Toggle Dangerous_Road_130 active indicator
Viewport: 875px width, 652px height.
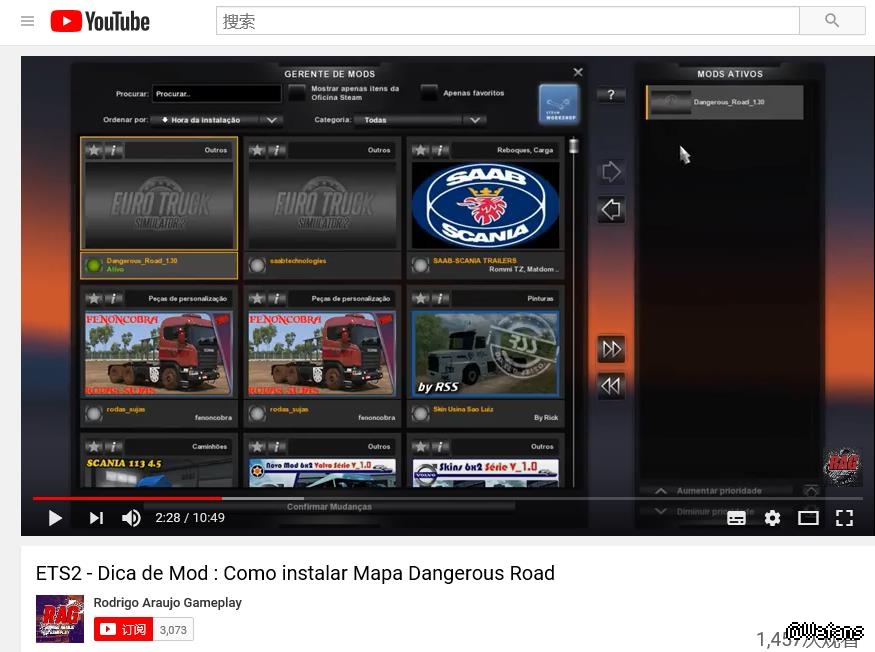coord(94,265)
